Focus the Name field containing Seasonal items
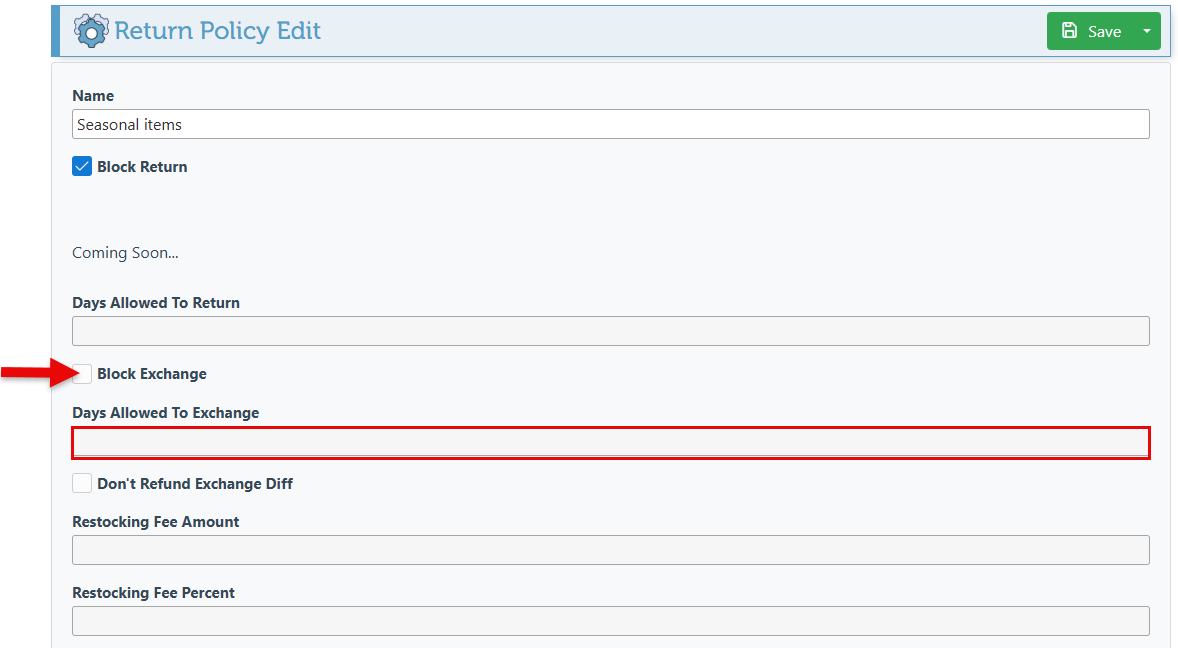 tap(611, 124)
